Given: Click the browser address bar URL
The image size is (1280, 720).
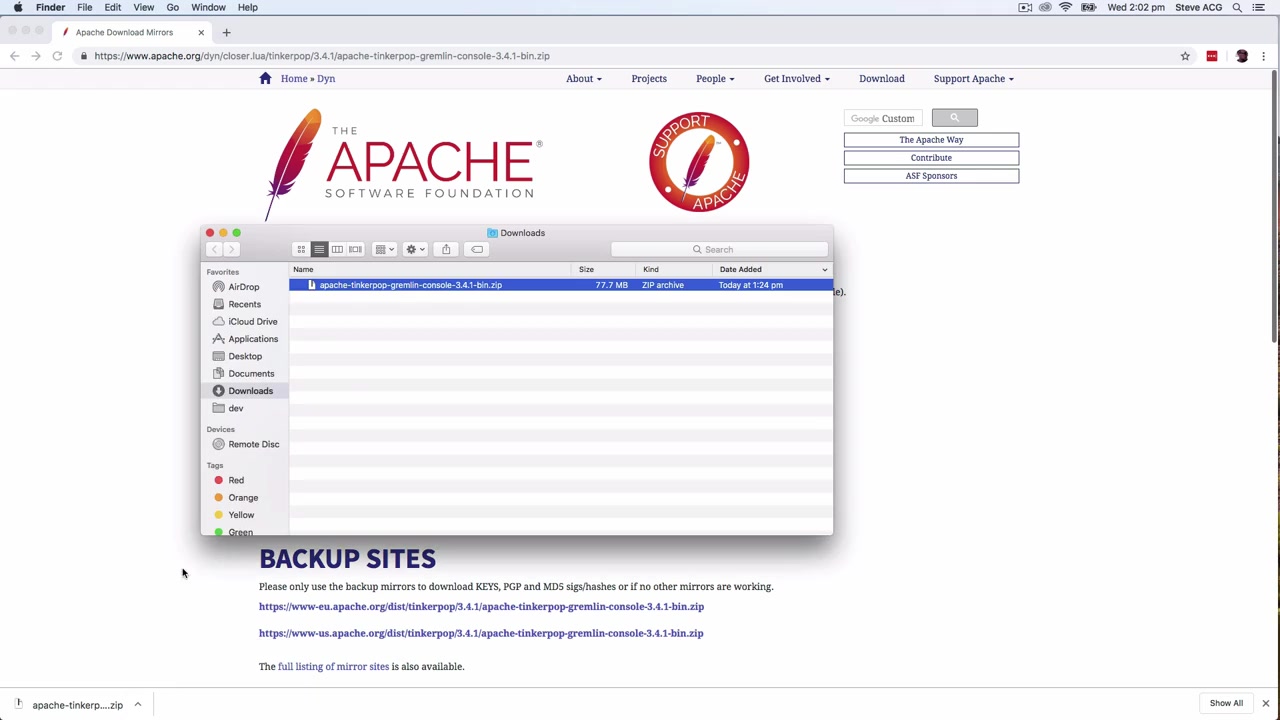Looking at the screenshot, I should tap(322, 56).
